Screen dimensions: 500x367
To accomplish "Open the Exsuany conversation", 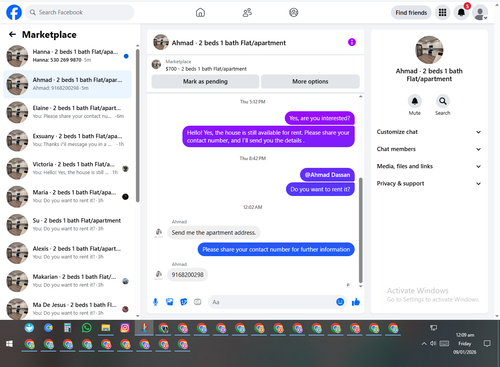I will click(x=67, y=140).
